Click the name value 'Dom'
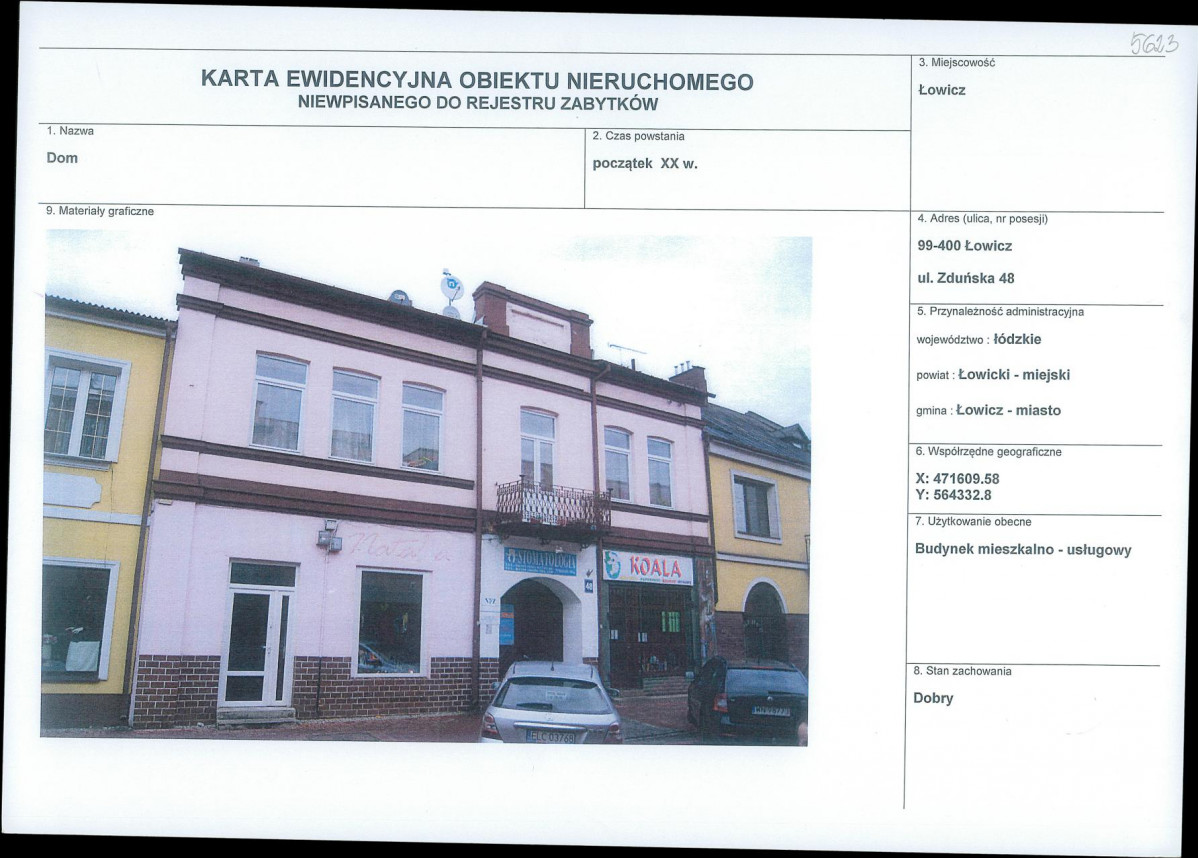This screenshot has width=1198, height=858. (62, 158)
